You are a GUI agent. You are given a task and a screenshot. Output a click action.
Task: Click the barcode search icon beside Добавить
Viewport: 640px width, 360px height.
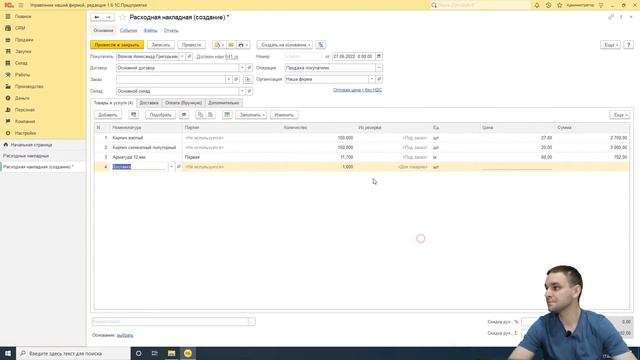coord(133,115)
